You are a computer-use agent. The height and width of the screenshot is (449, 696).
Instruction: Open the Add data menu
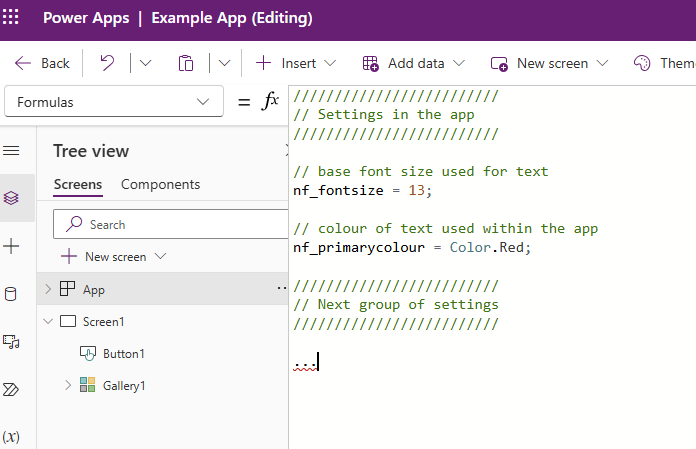pyautogui.click(x=414, y=63)
